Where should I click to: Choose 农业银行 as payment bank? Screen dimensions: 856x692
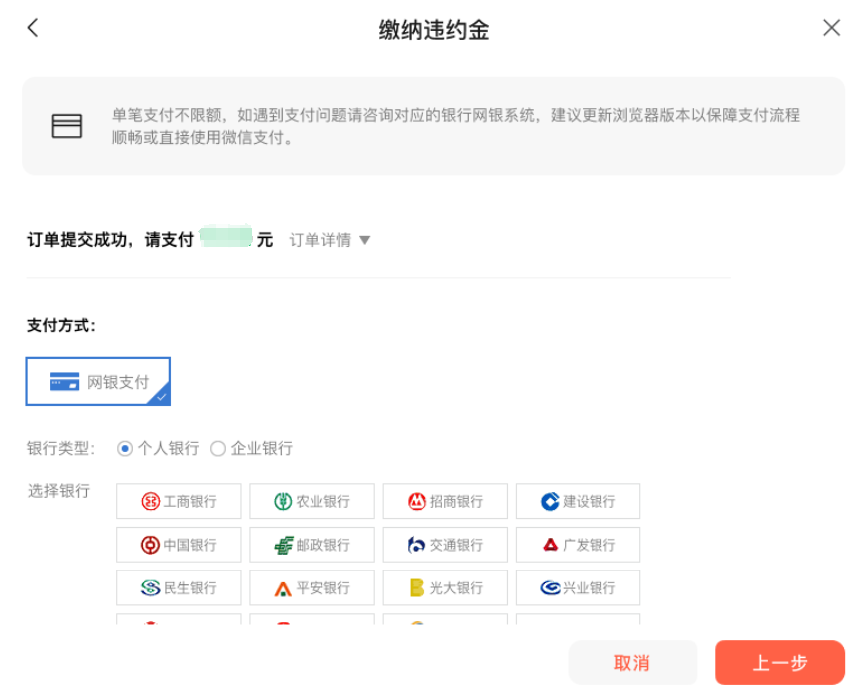tap(312, 502)
